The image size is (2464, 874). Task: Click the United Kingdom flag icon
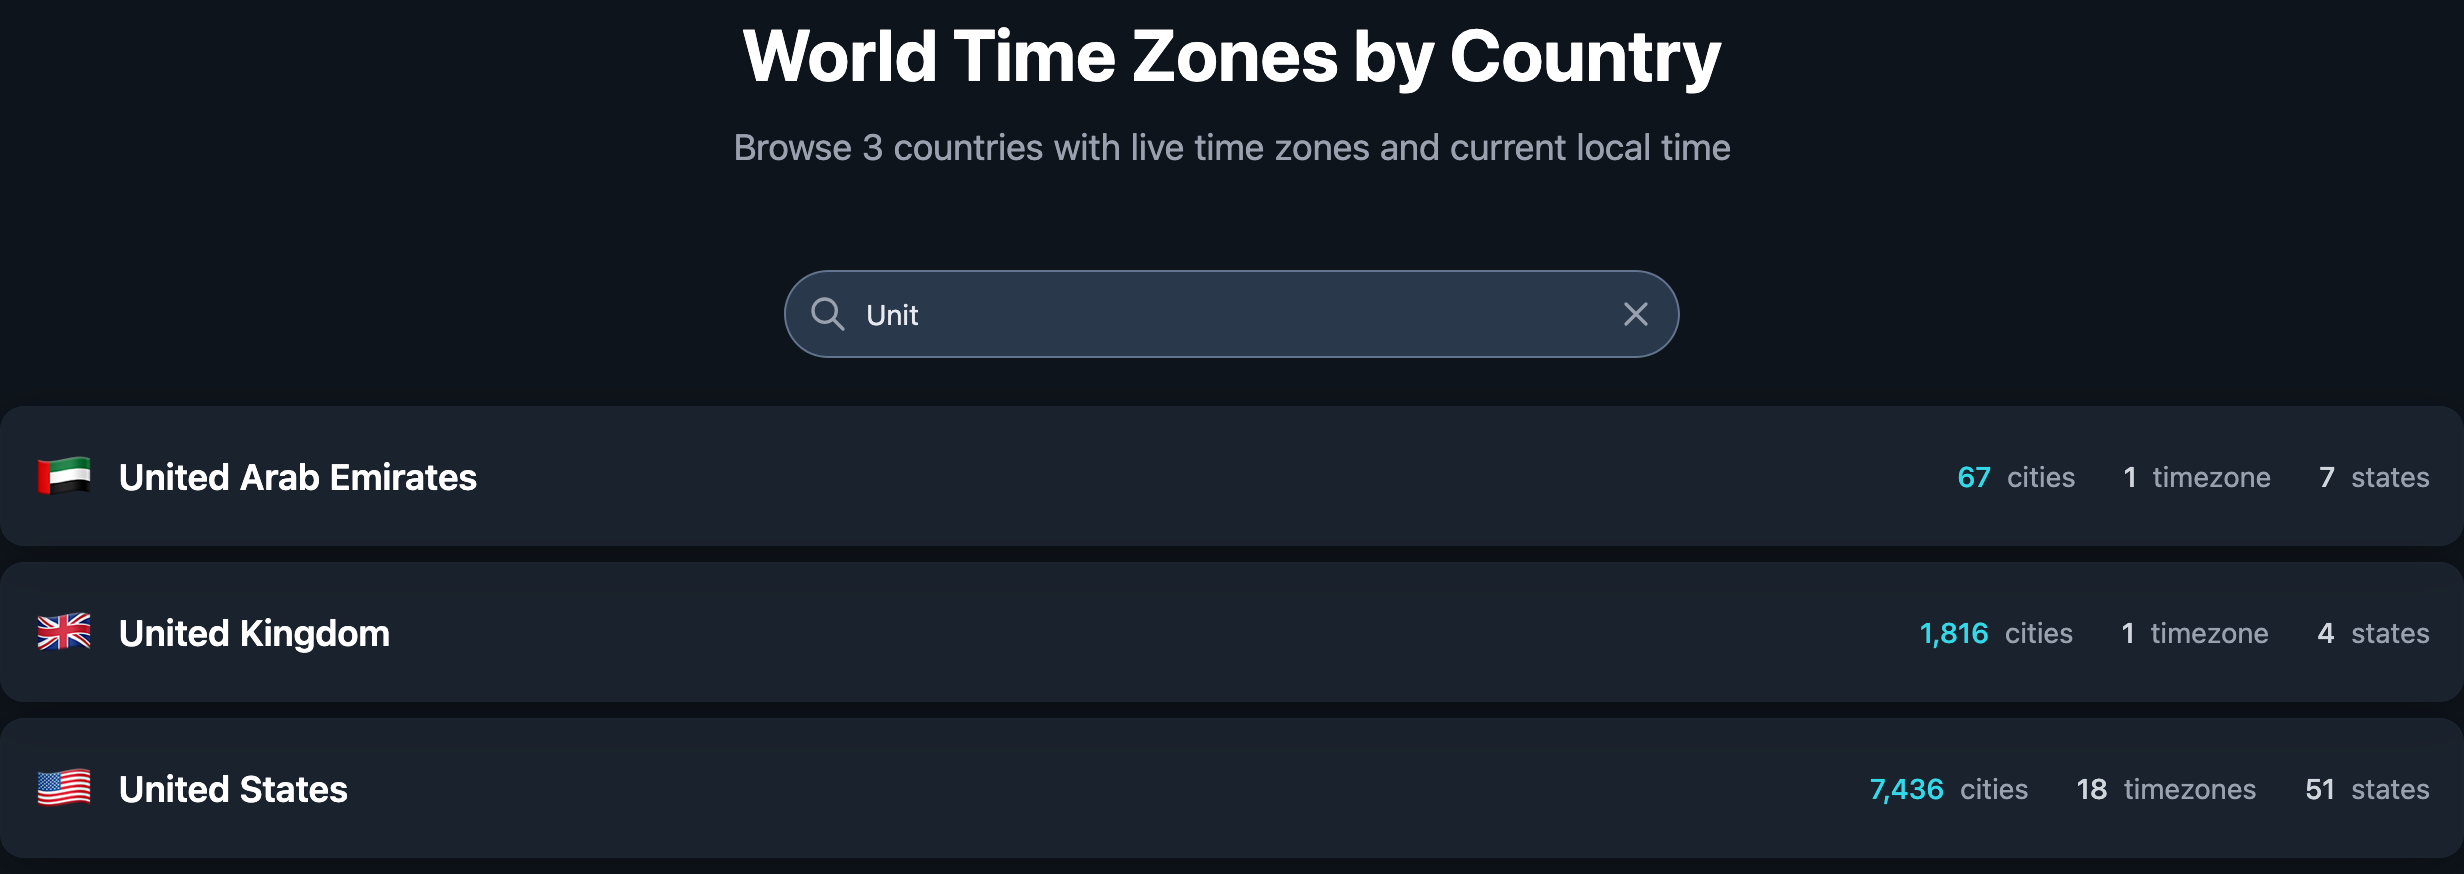(64, 633)
